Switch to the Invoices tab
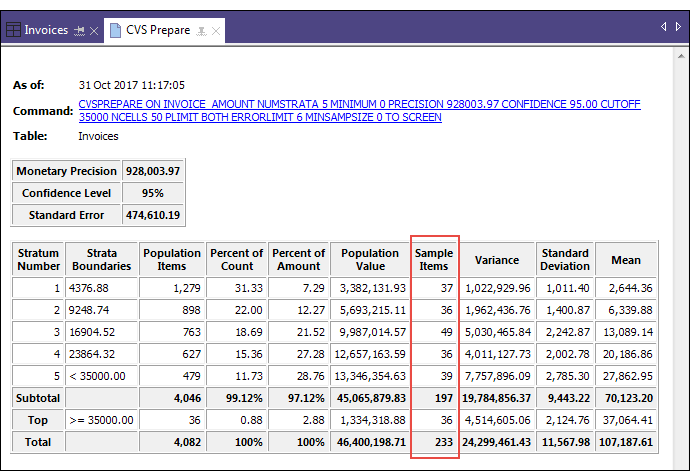690x471 pixels. [46, 30]
